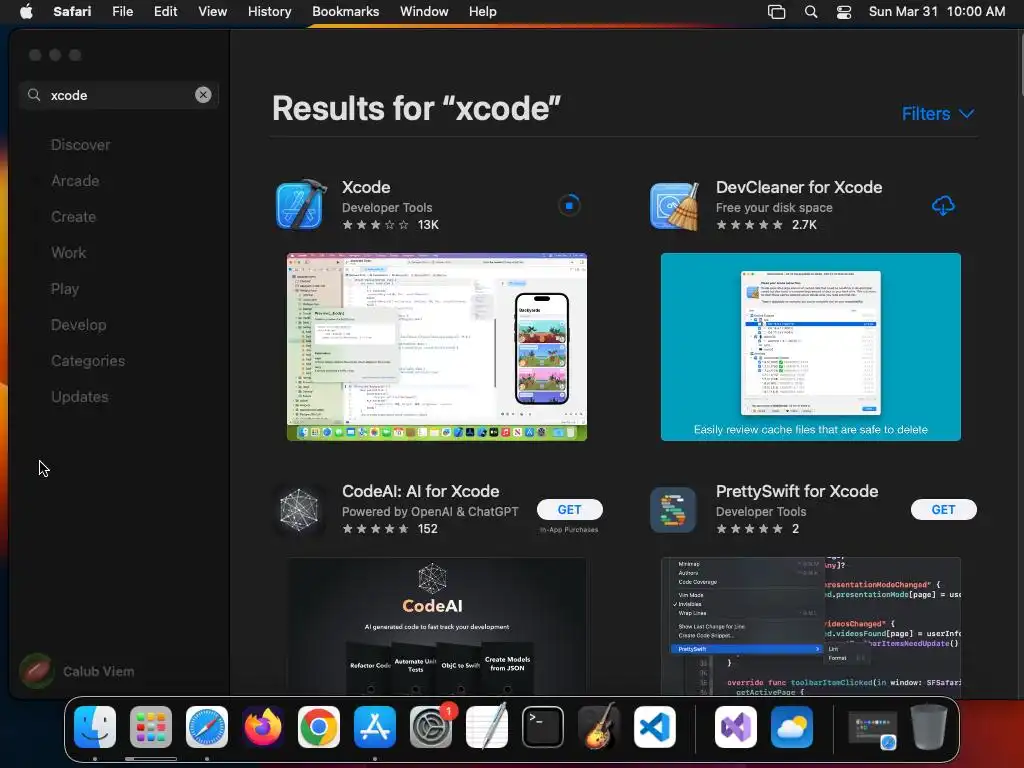
Task: Go to Develop section
Action: (78, 325)
